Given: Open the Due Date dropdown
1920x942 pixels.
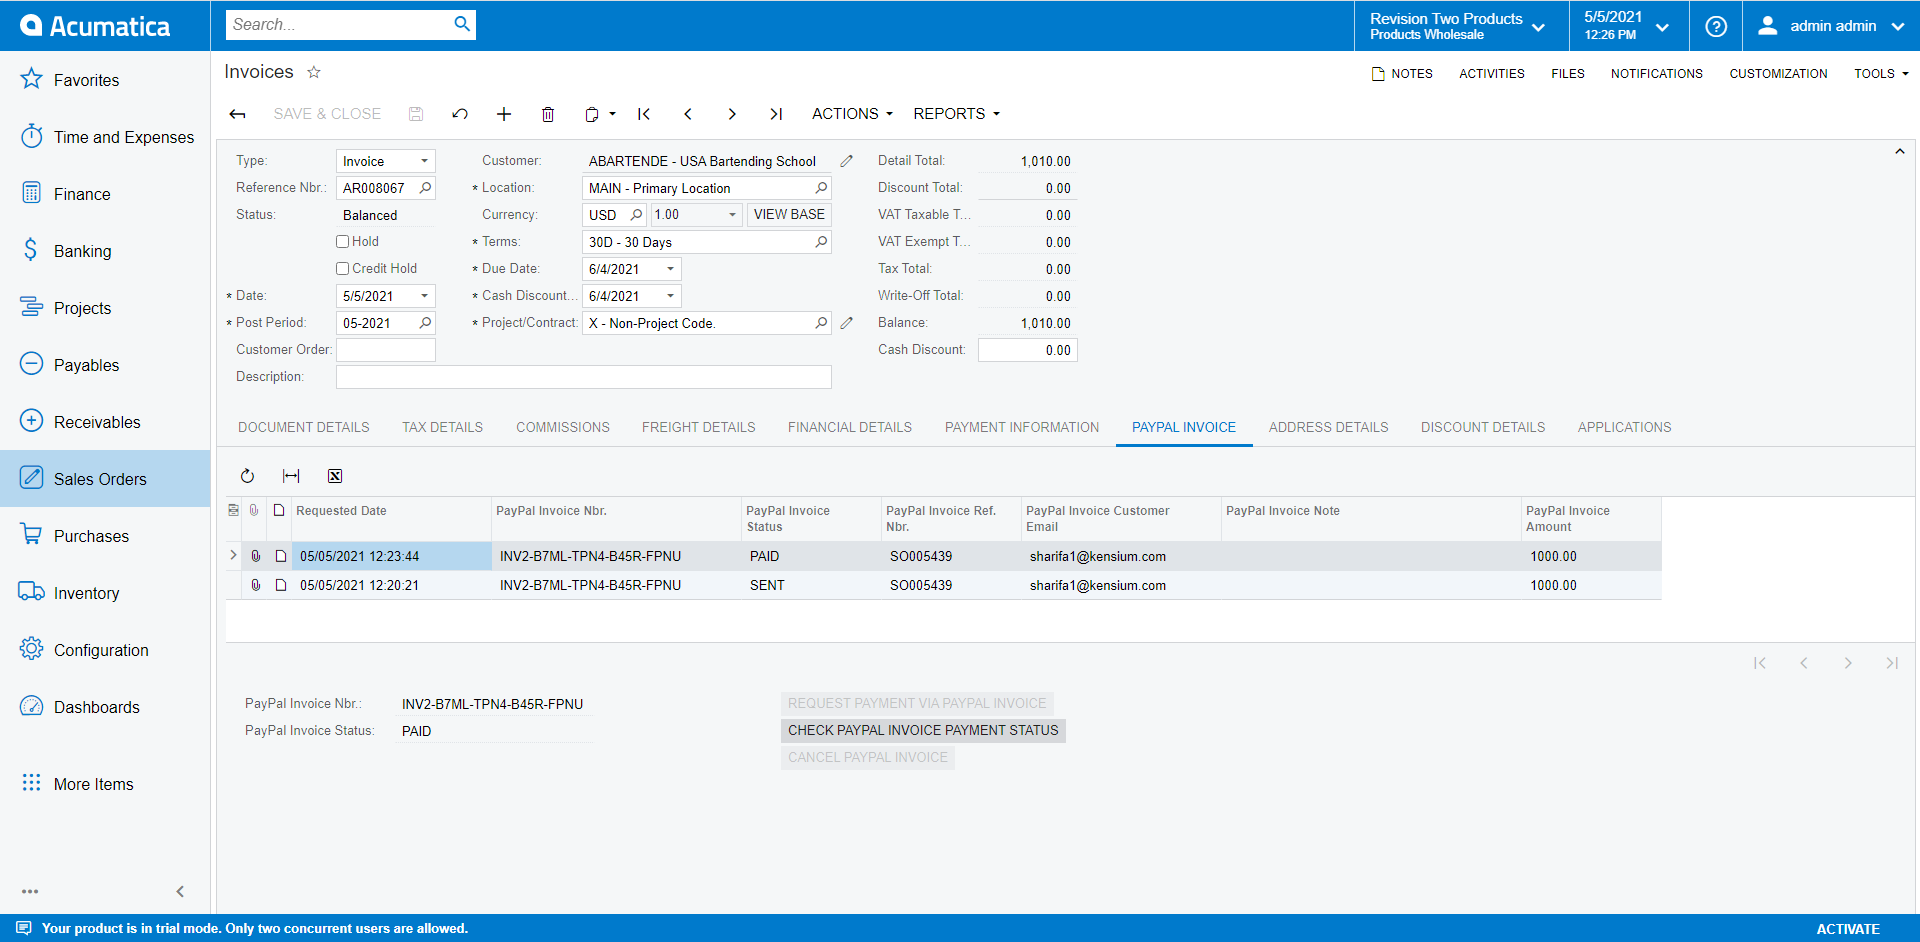Looking at the screenshot, I should pos(670,269).
